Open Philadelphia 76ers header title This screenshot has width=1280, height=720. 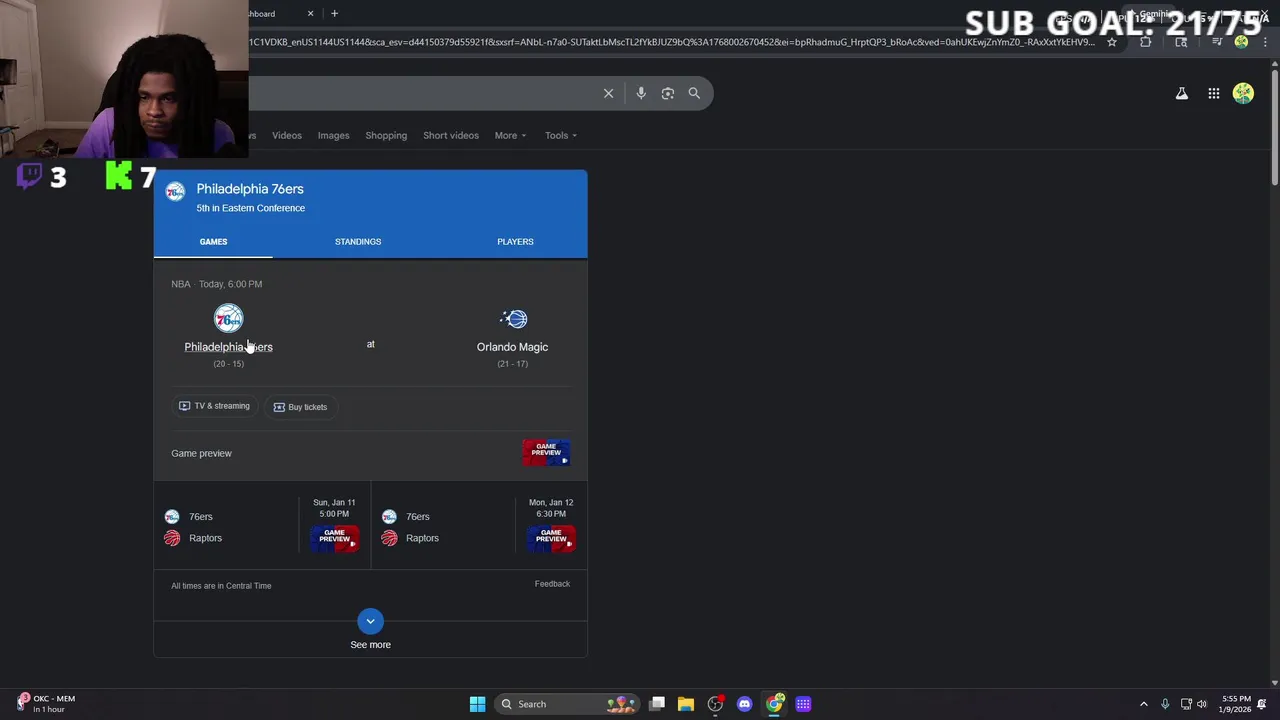tap(250, 189)
